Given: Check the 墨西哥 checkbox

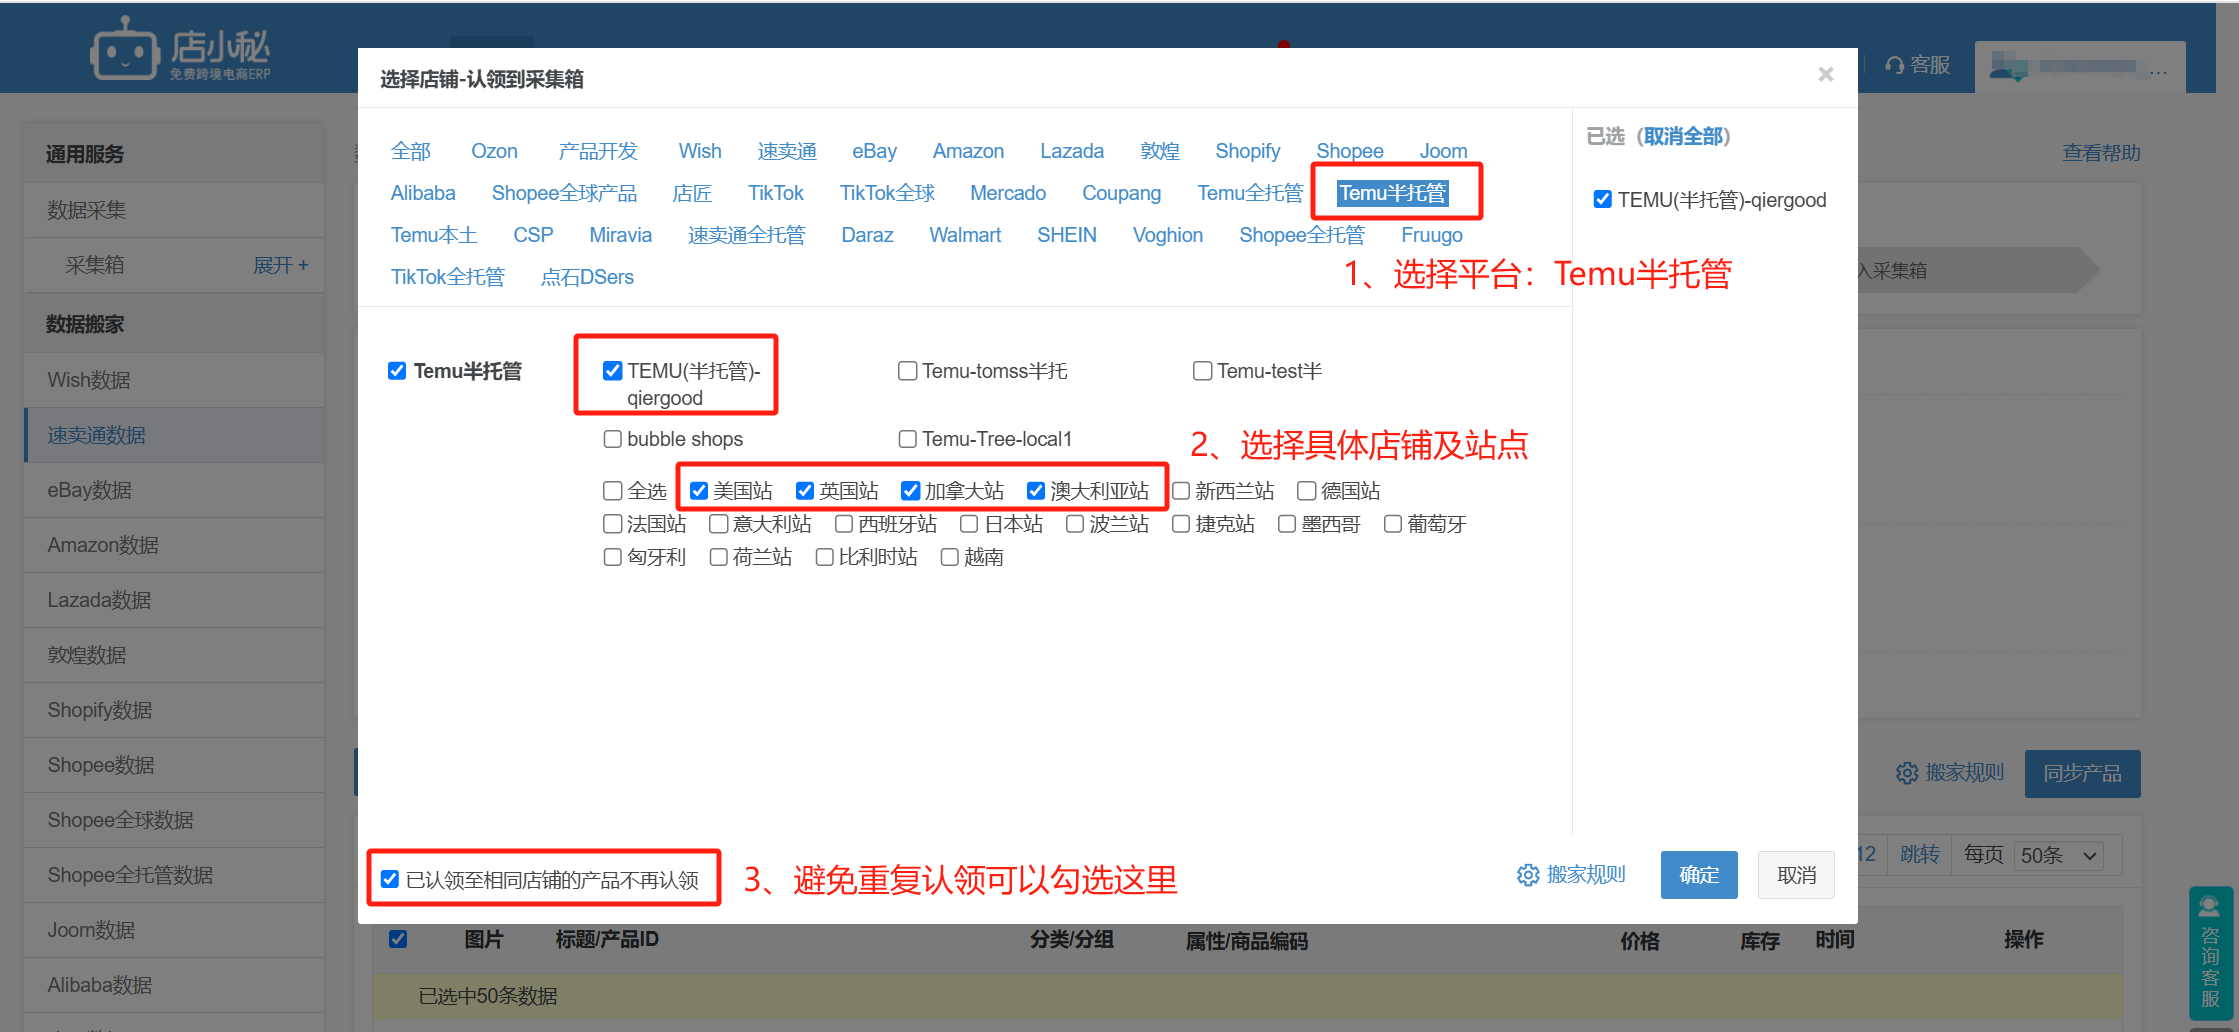Looking at the screenshot, I should tap(1286, 524).
